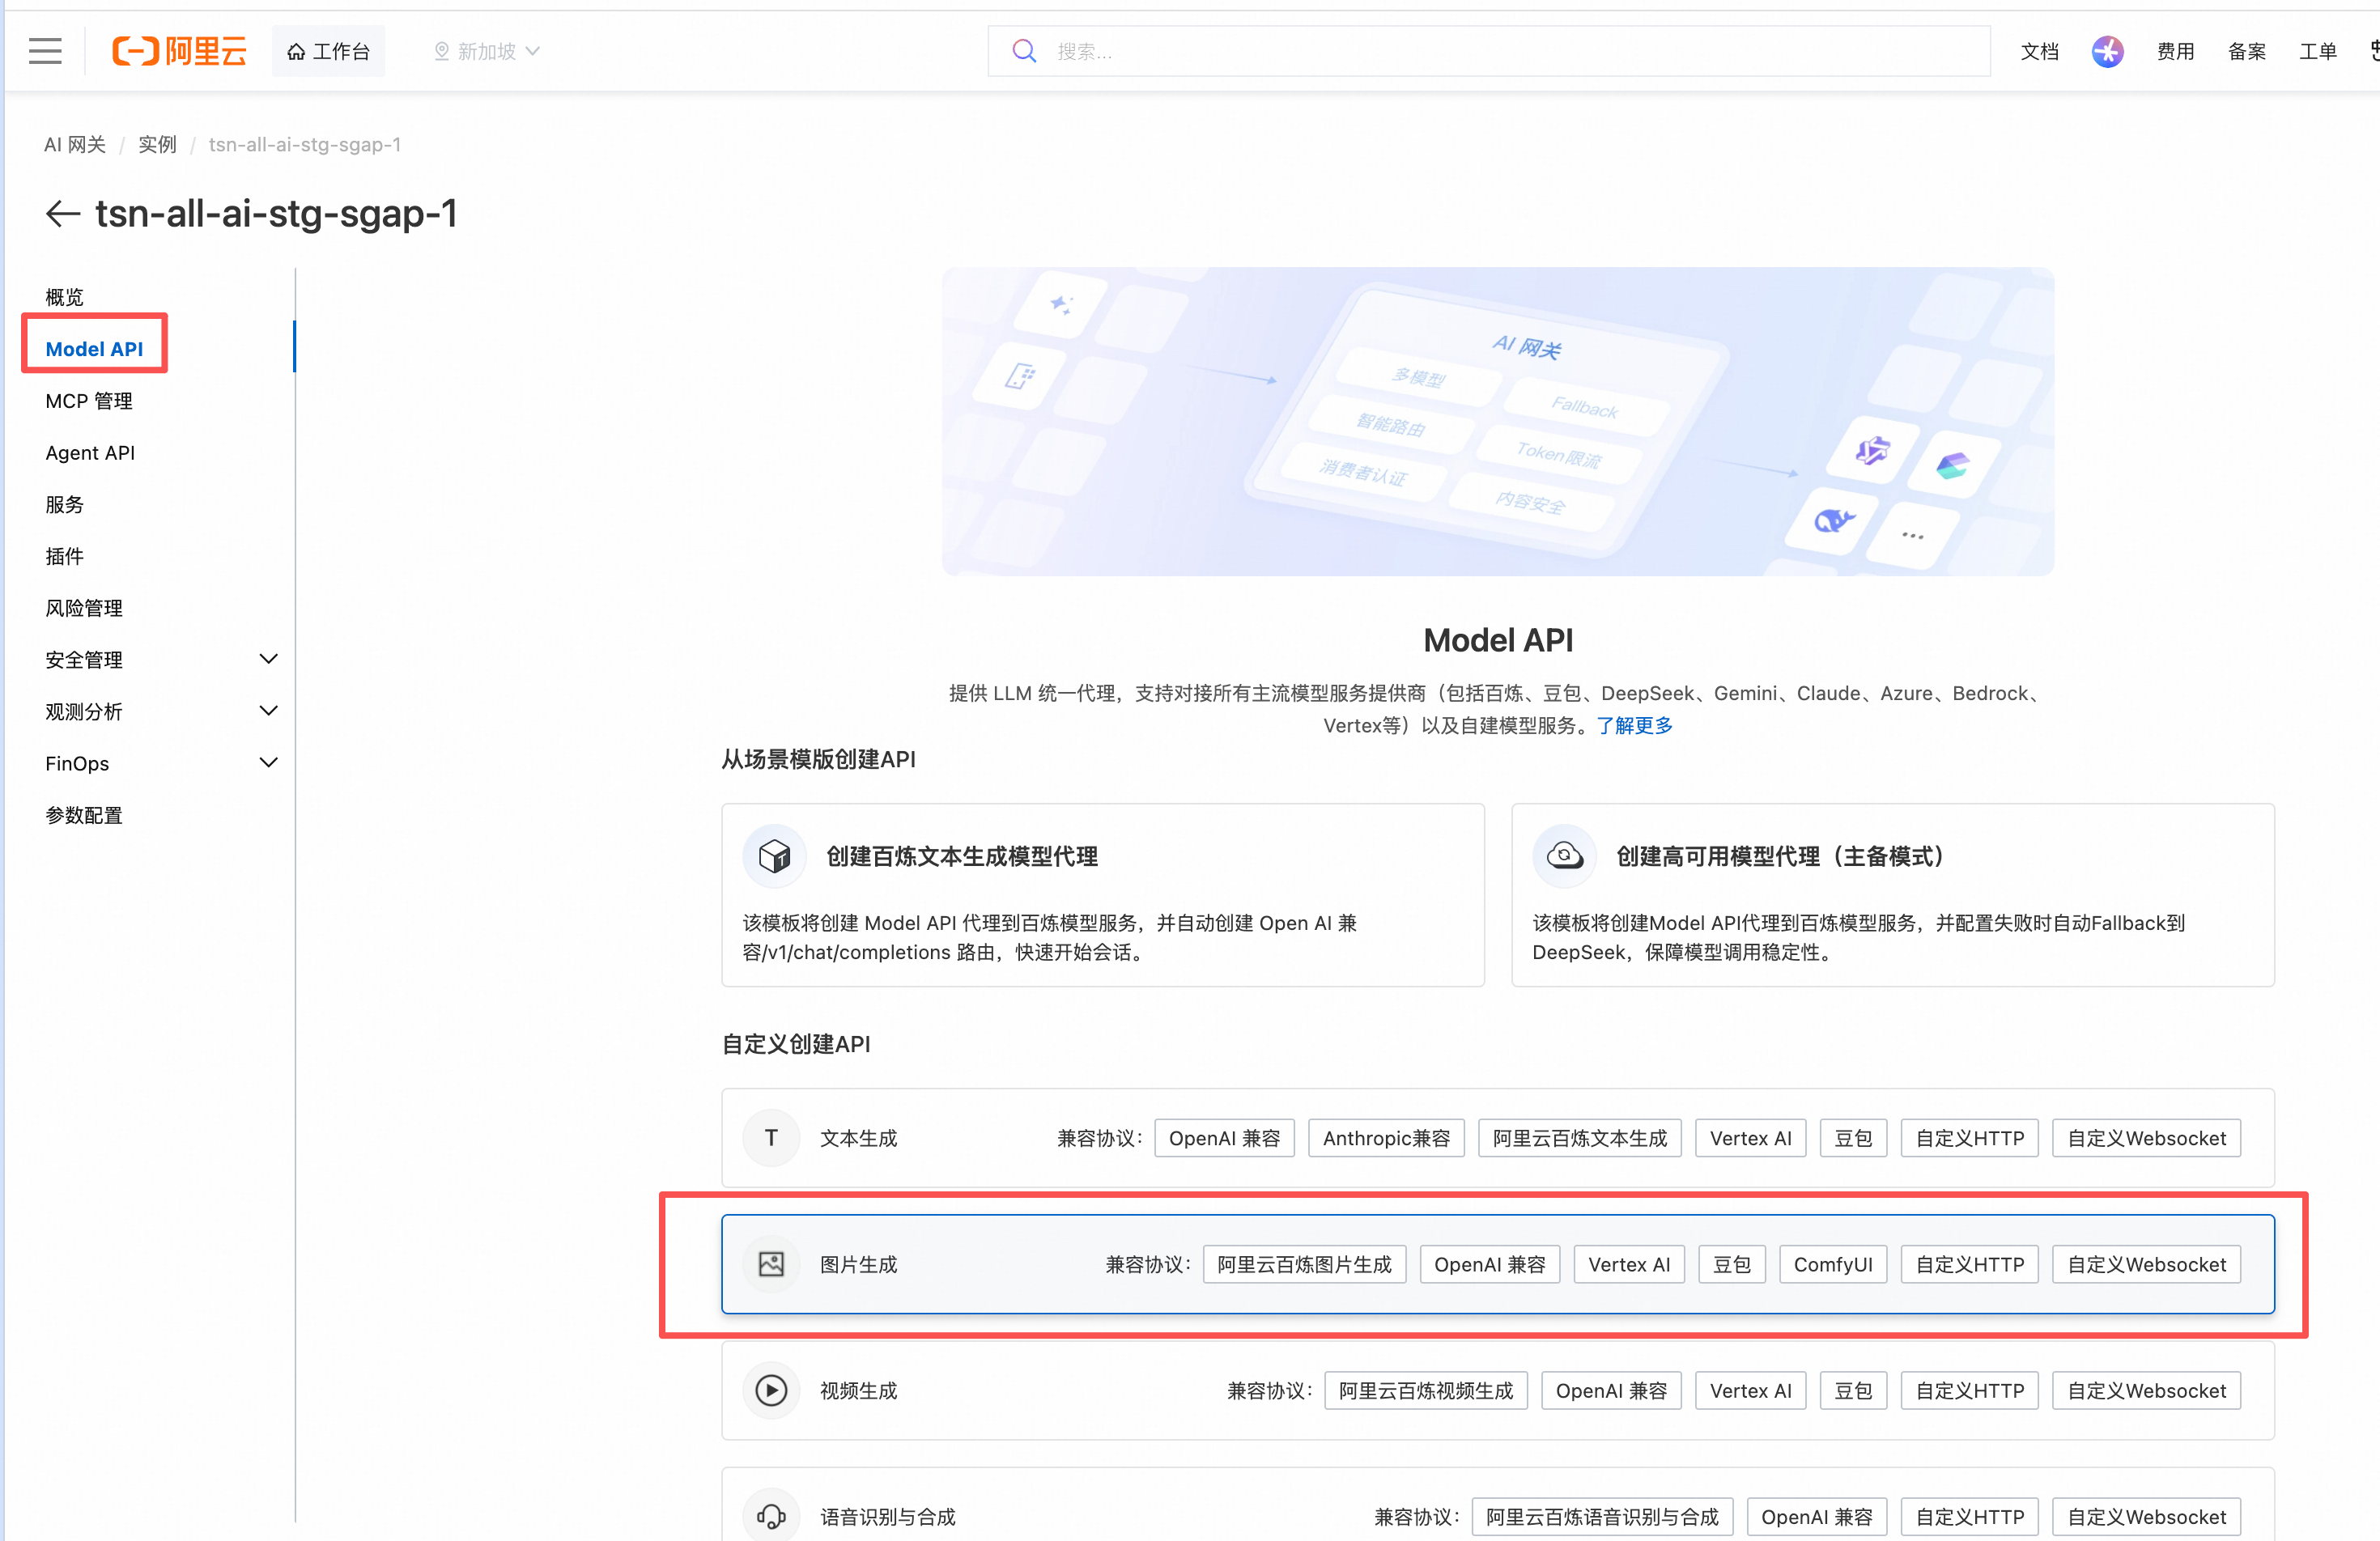Choose OpenAI 兼容 for 视频生成

point(1612,1390)
